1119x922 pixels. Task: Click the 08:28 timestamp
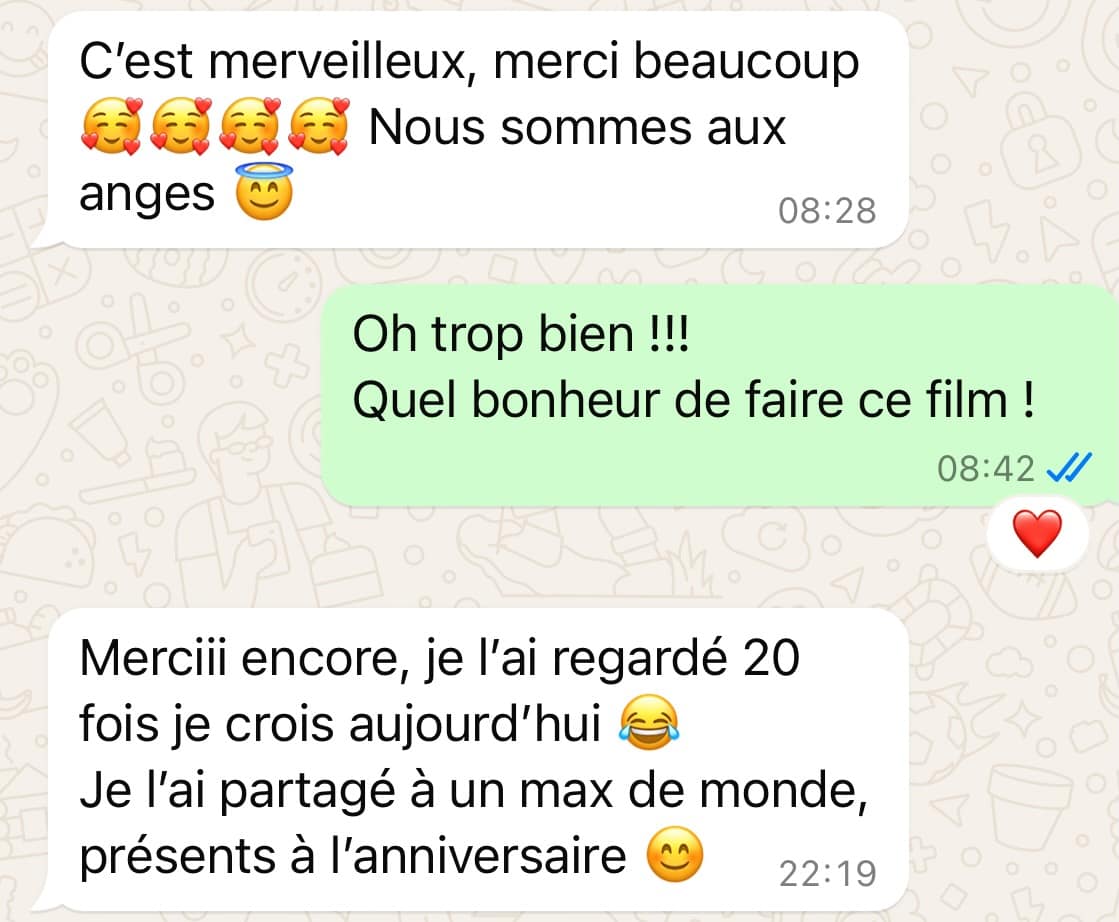pyautogui.click(x=827, y=211)
